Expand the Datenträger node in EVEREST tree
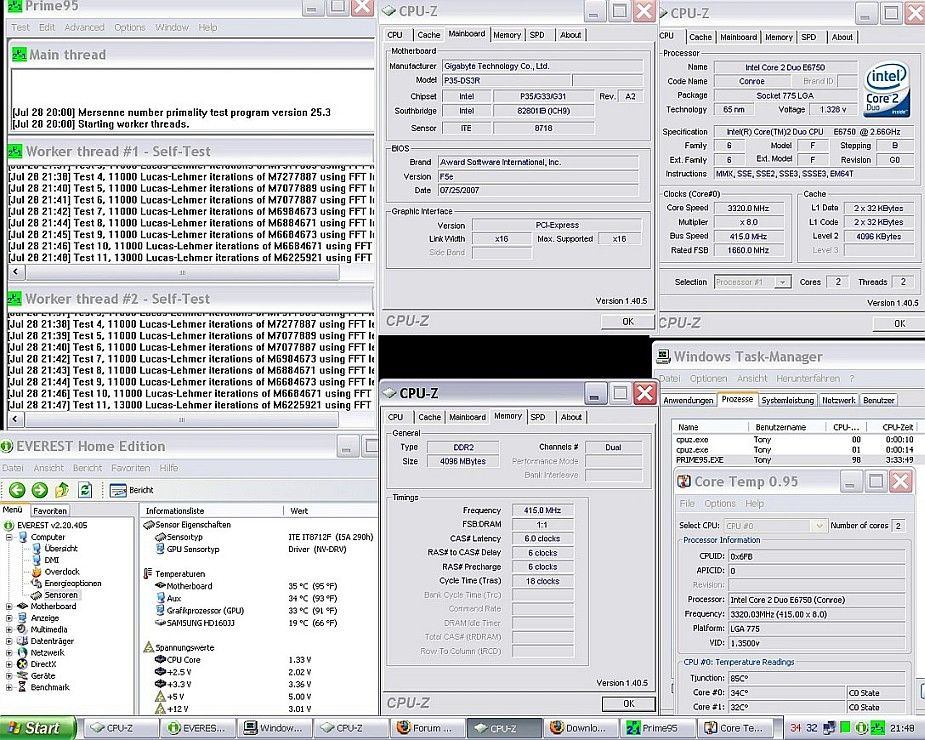This screenshot has width=925, height=740. (x=9, y=641)
